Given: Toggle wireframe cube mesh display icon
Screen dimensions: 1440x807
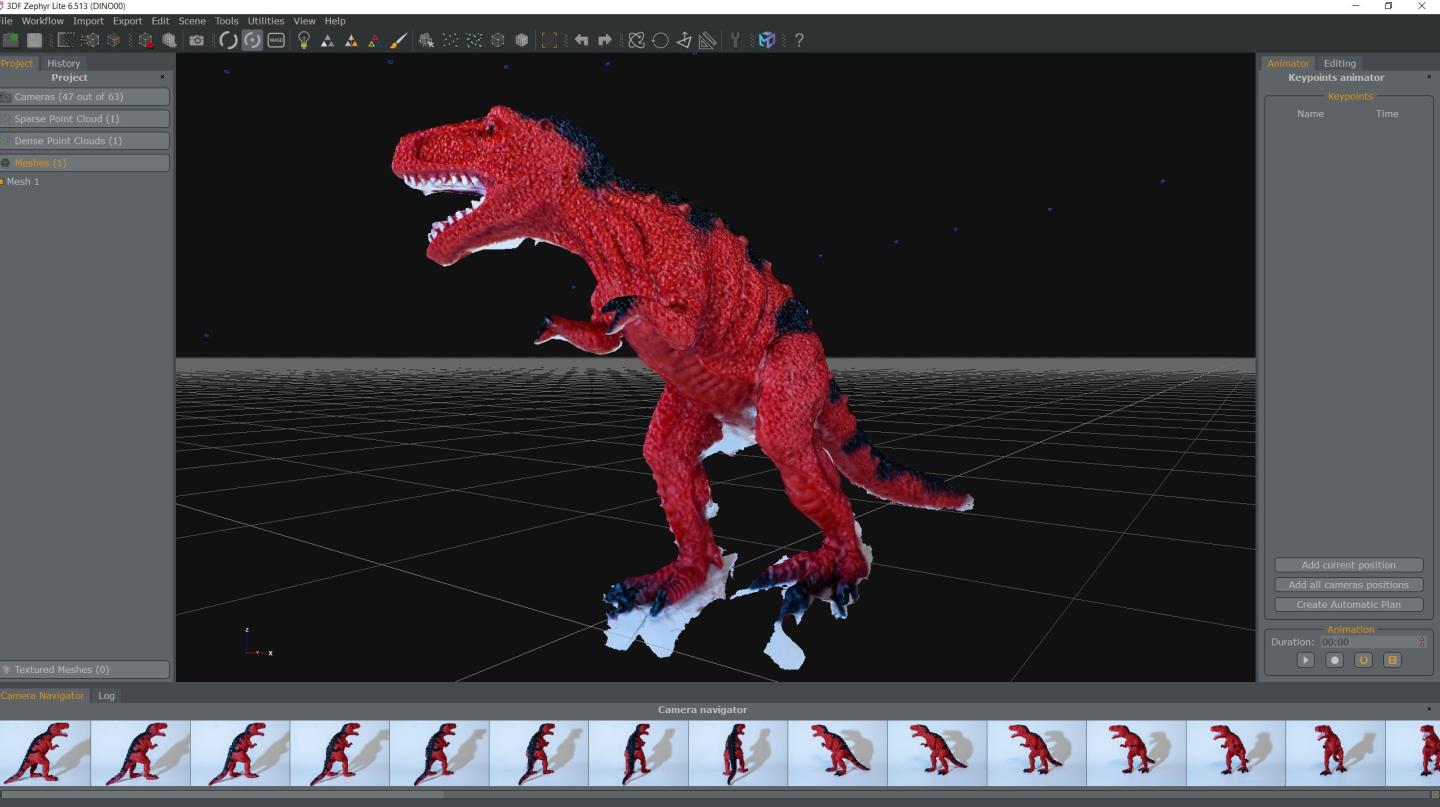Looking at the screenshot, I should (x=498, y=40).
